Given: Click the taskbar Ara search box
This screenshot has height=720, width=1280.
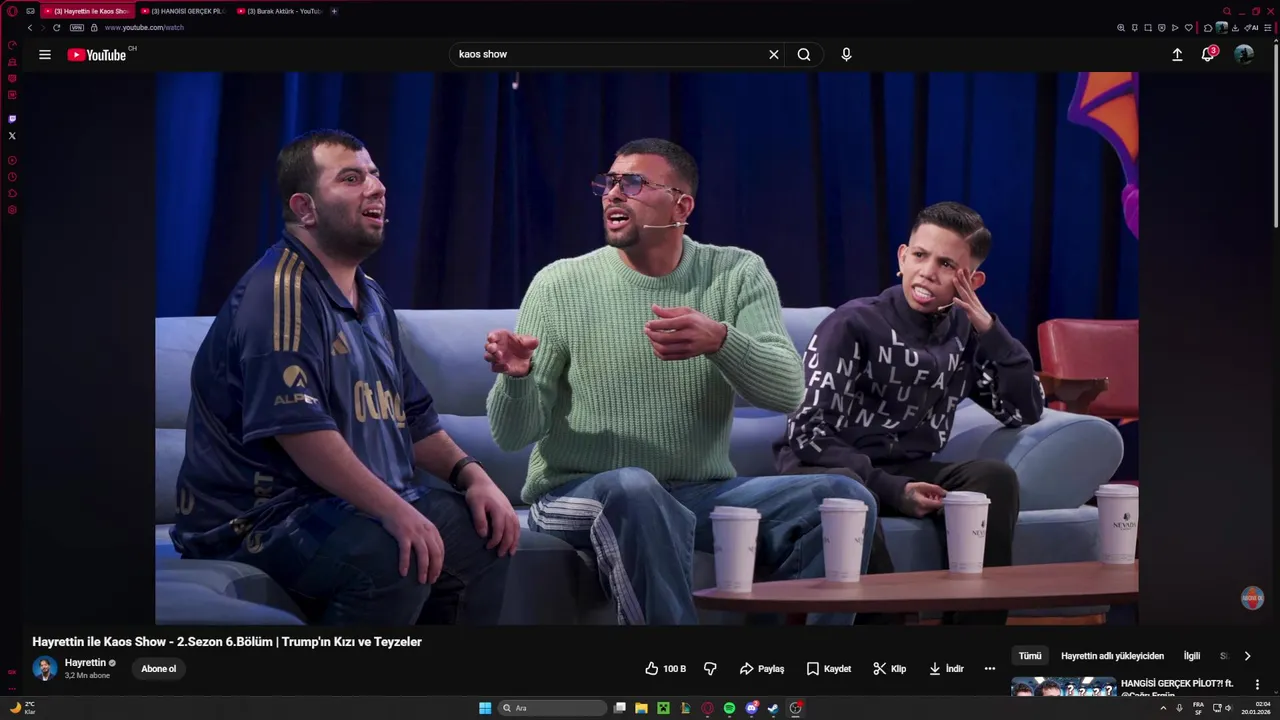Looking at the screenshot, I should [x=552, y=708].
